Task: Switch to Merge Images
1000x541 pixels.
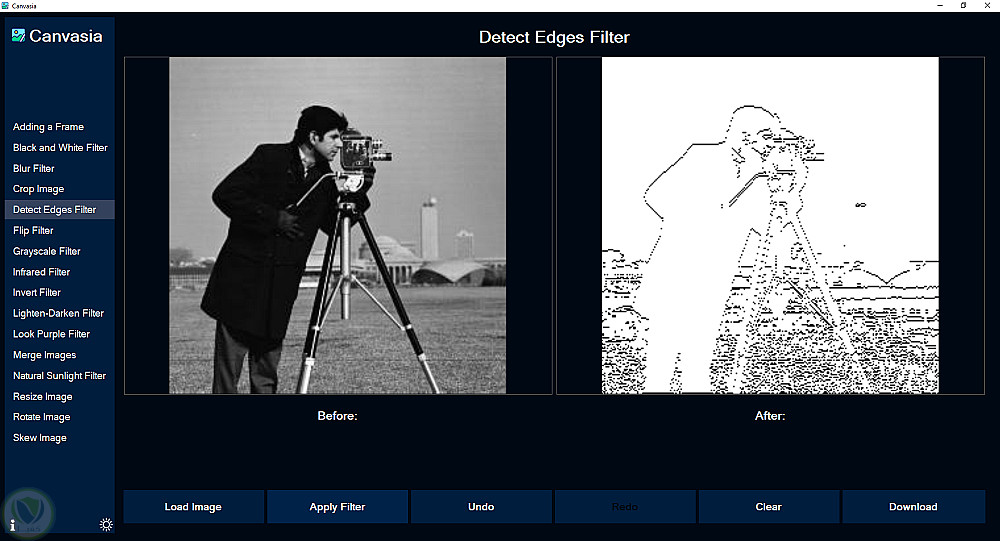Action: point(45,355)
